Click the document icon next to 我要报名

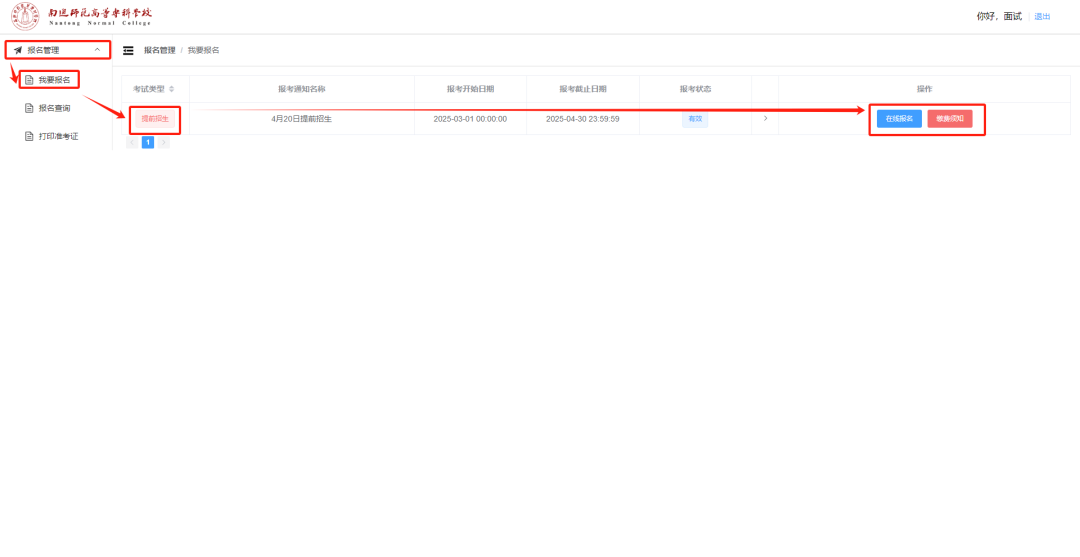tap(29, 80)
